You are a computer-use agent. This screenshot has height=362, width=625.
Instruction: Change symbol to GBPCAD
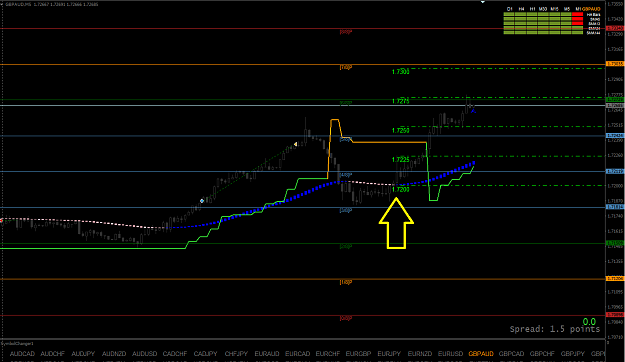(x=511, y=354)
